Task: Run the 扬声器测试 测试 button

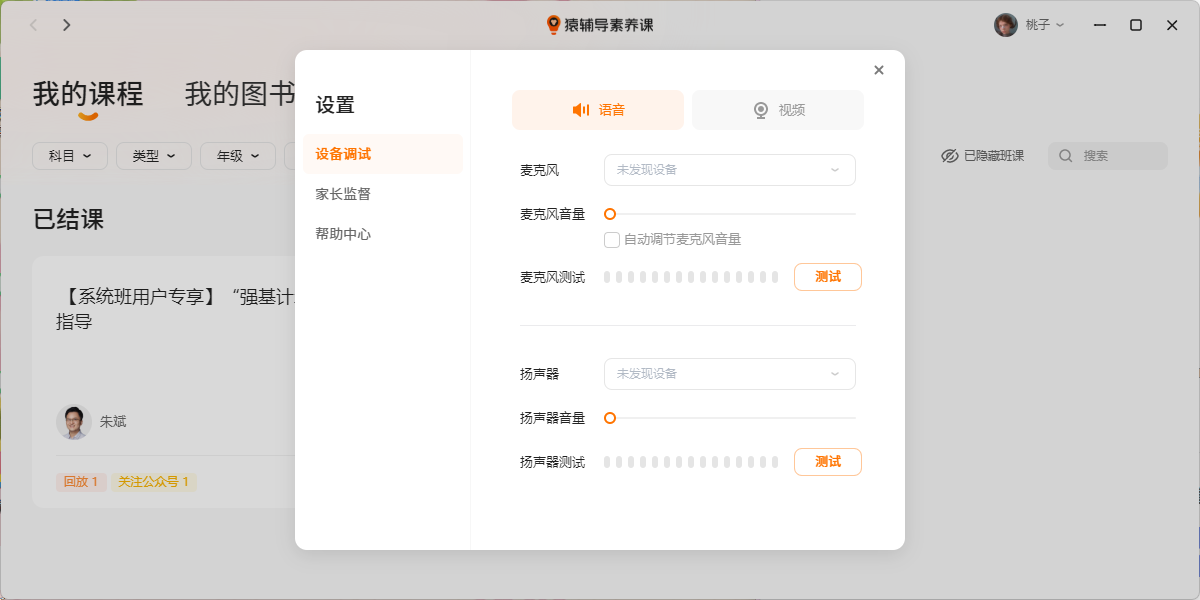Action: pyautogui.click(x=827, y=462)
